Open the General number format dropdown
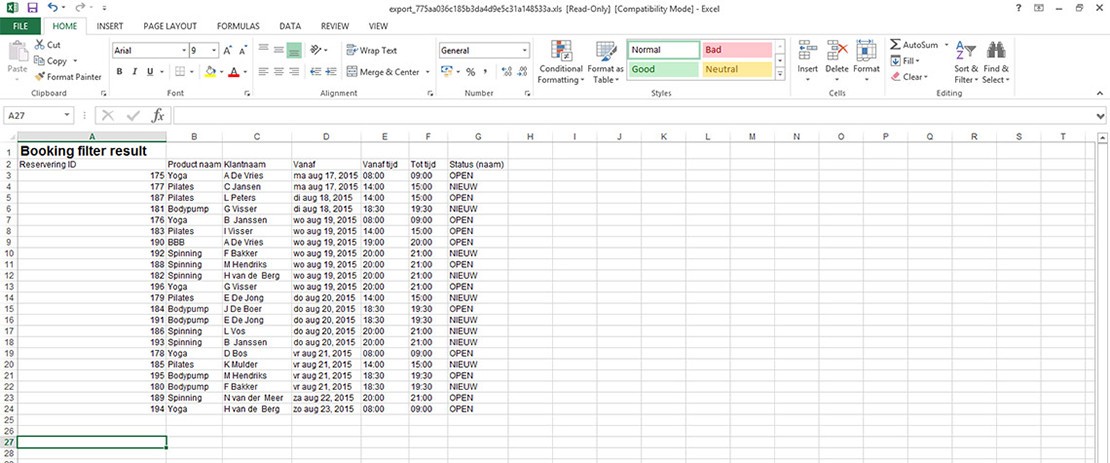The width and height of the screenshot is (1110, 463). [x=525, y=50]
